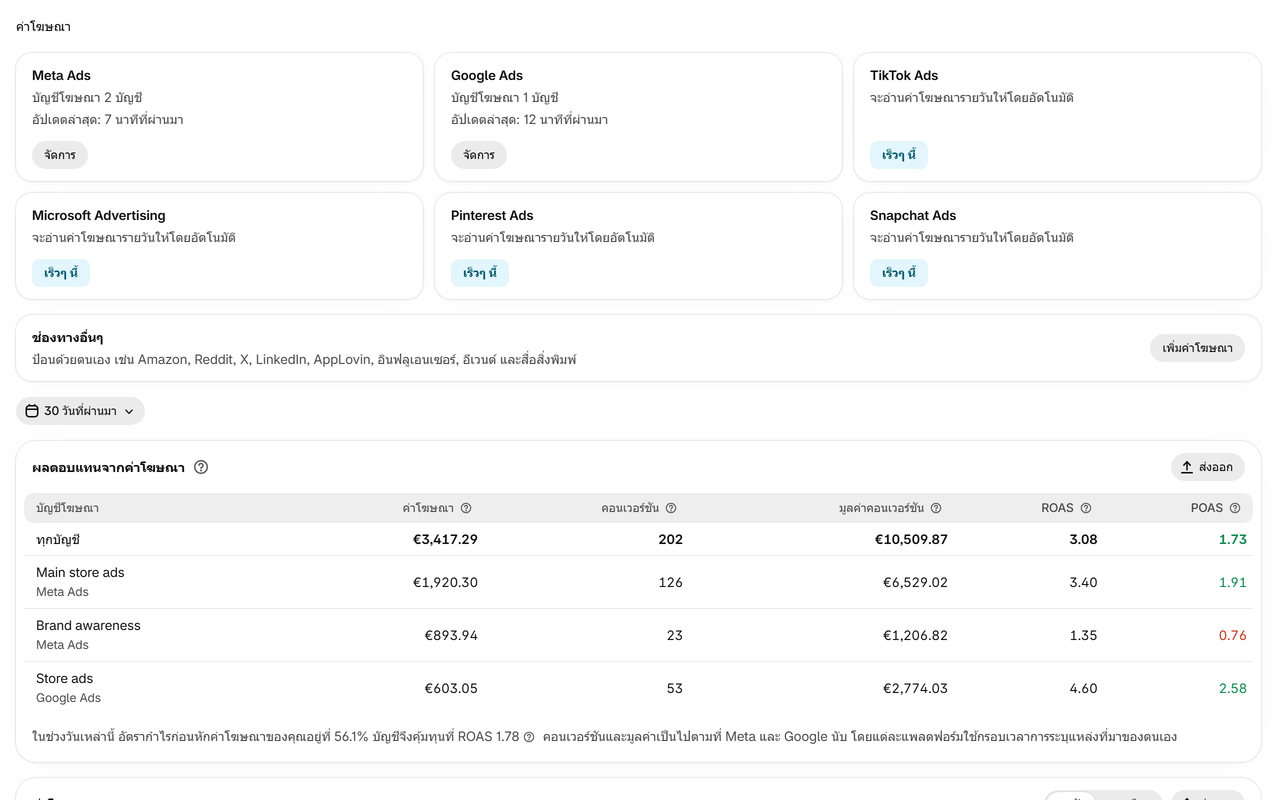Select the Brand awareness row name

[x=88, y=626]
